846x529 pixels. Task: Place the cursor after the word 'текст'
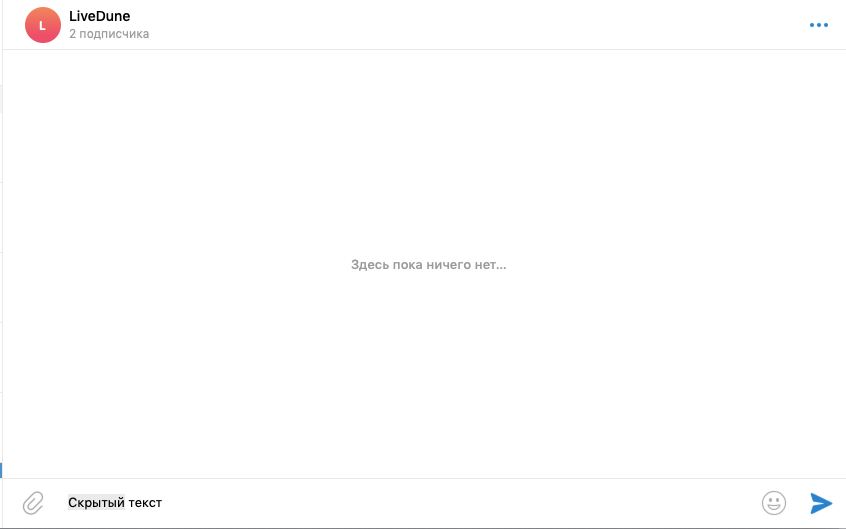tap(162, 503)
